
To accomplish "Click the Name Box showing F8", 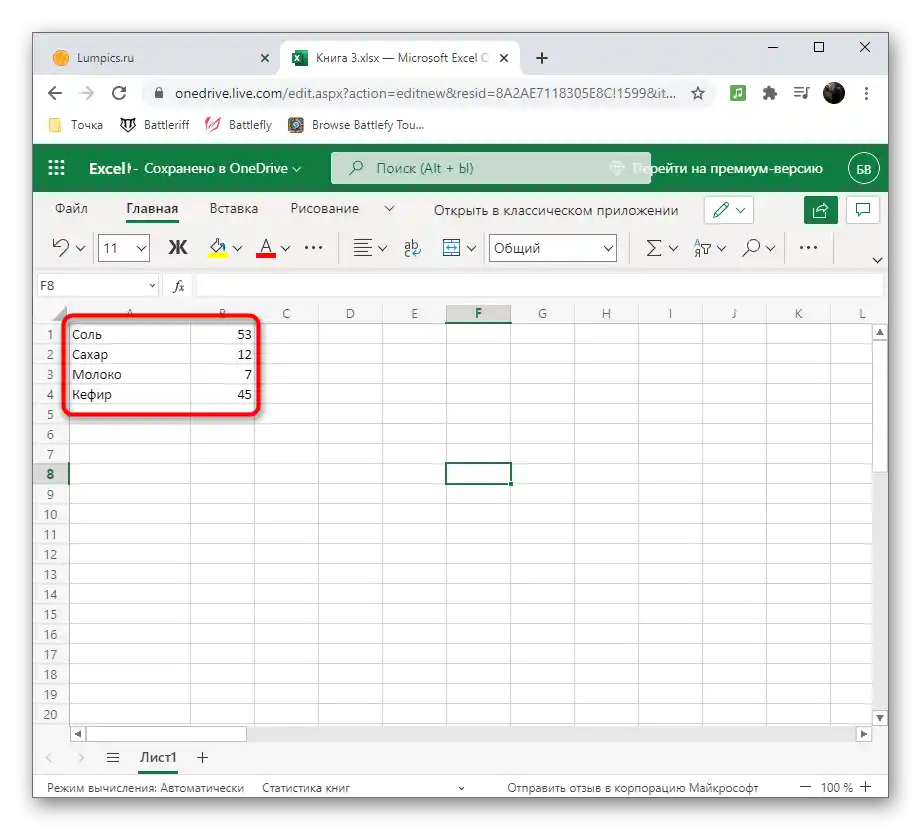I will 98,285.
